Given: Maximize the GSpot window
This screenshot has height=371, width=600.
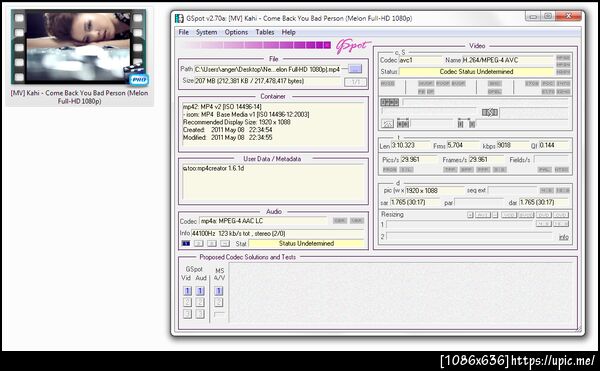Looking at the screenshot, I should pyautogui.click(x=548, y=16).
